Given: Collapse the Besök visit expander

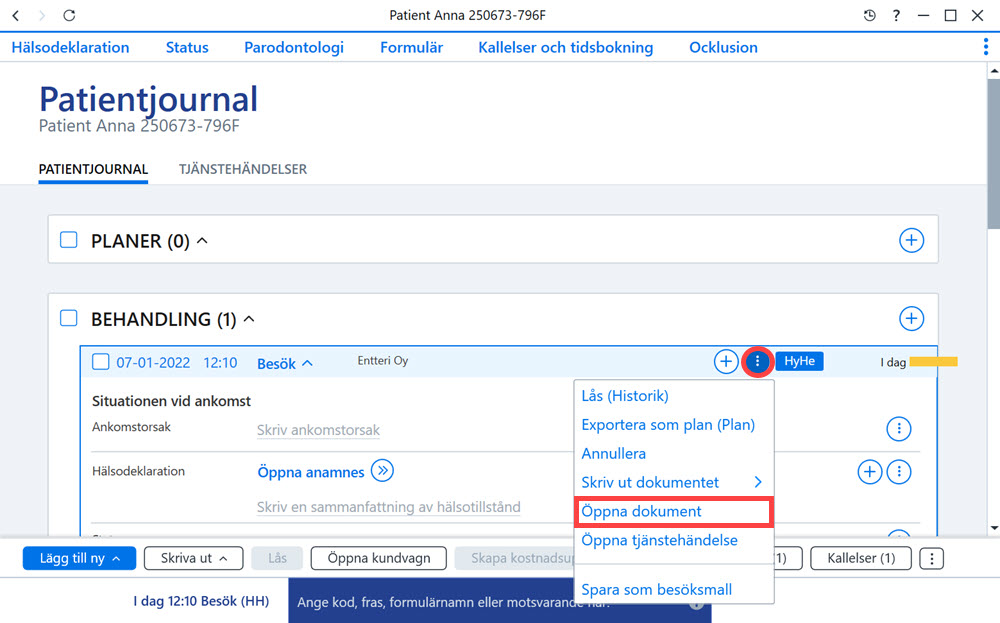Looking at the screenshot, I should pyautogui.click(x=284, y=363).
